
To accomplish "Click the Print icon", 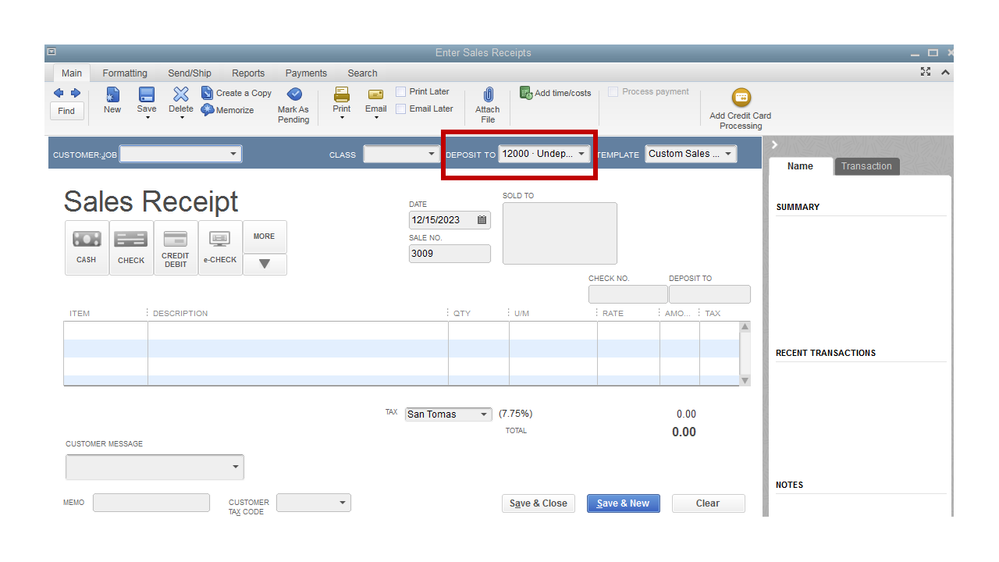I will 341,95.
